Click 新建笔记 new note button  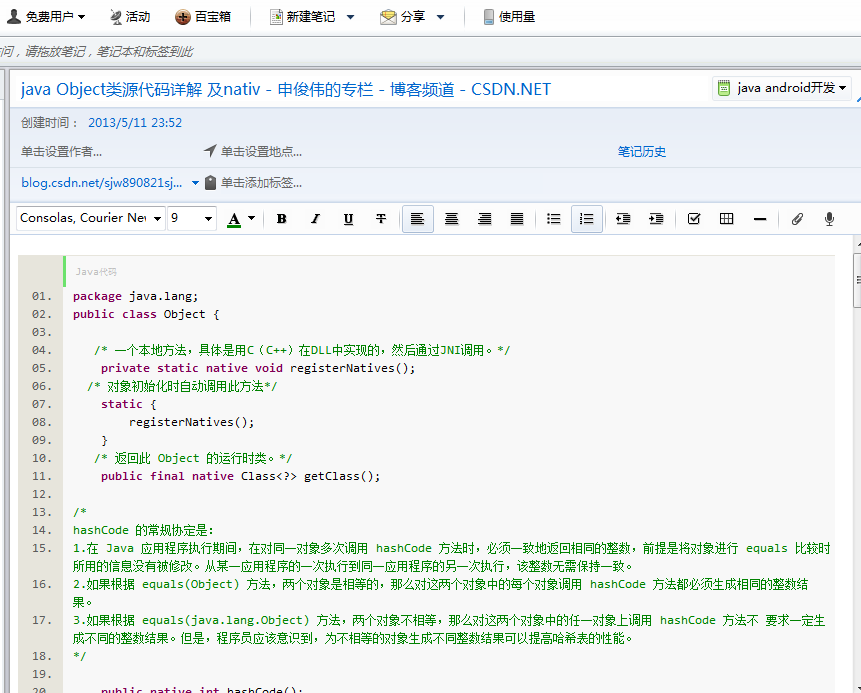point(303,17)
